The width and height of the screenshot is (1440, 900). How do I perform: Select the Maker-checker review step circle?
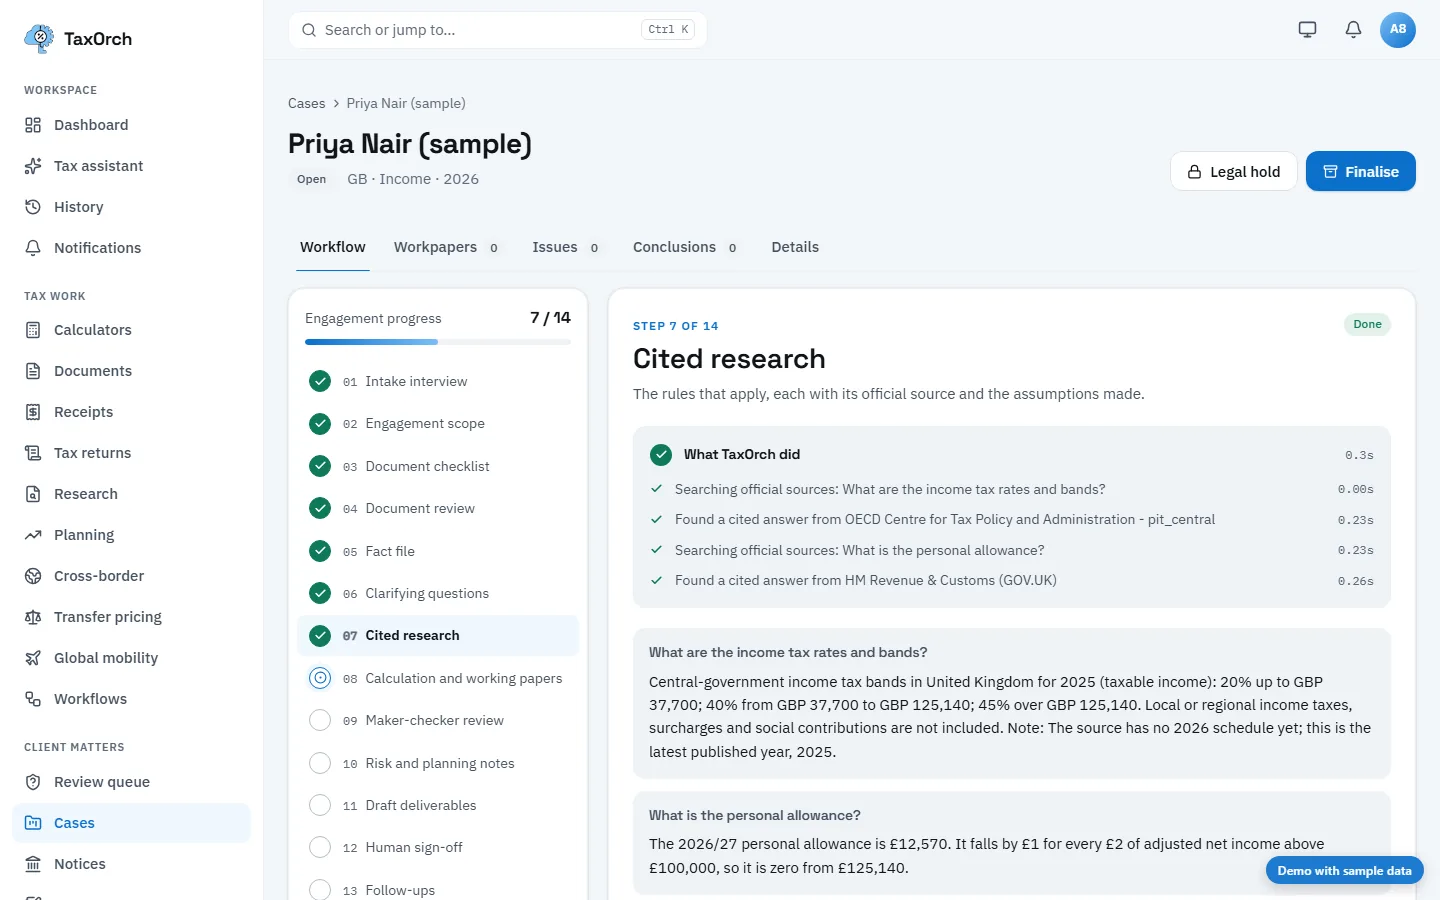coord(320,720)
